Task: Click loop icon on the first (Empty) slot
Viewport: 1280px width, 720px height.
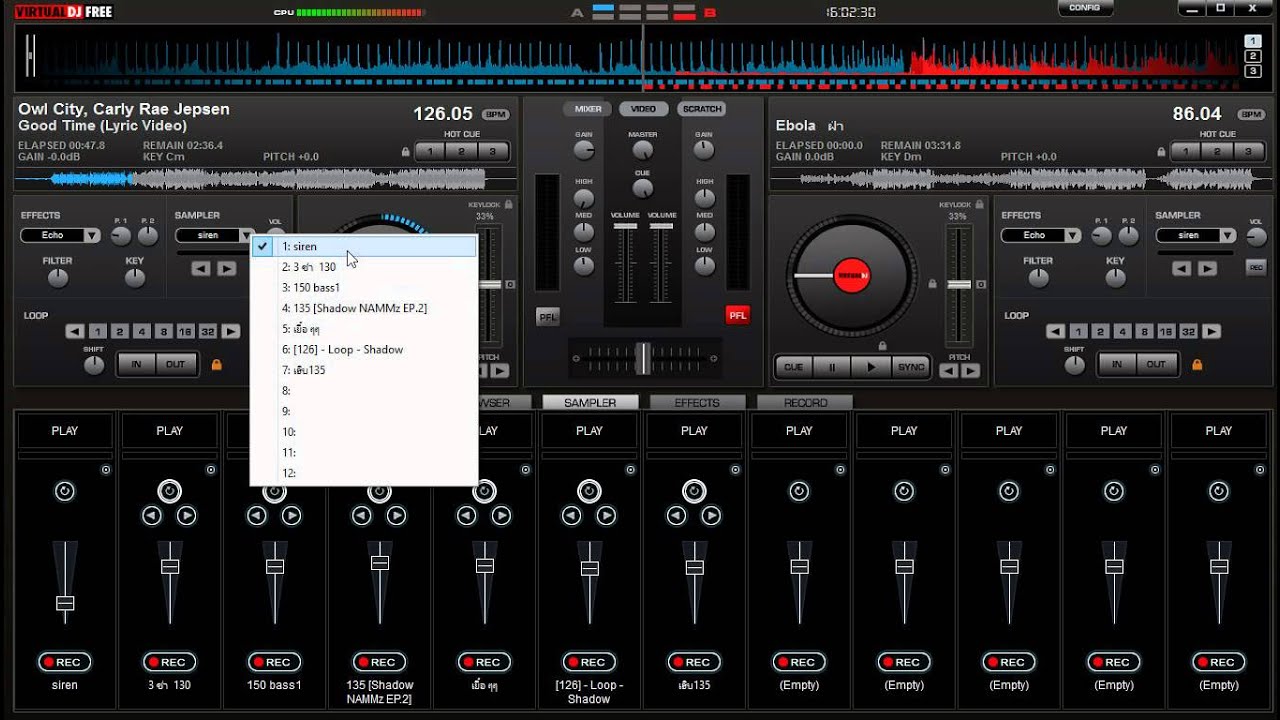Action: coord(799,491)
